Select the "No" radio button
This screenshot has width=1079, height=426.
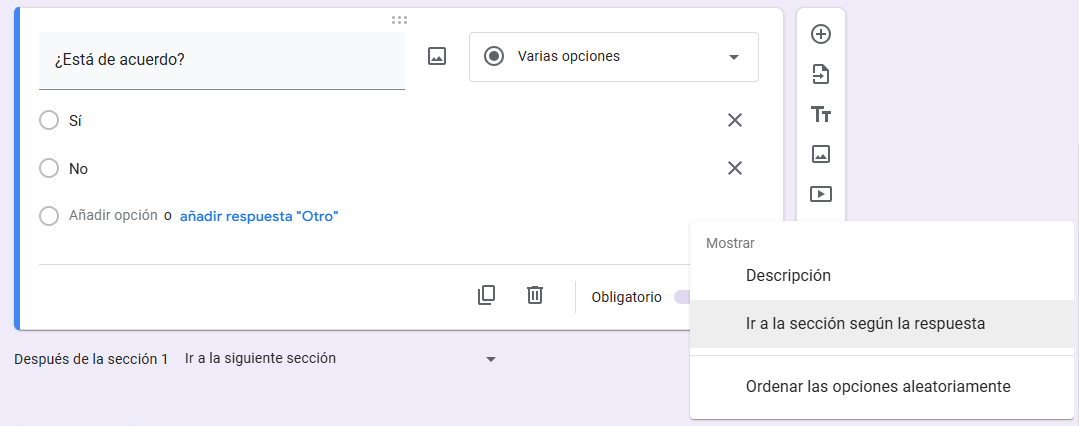coord(49,168)
